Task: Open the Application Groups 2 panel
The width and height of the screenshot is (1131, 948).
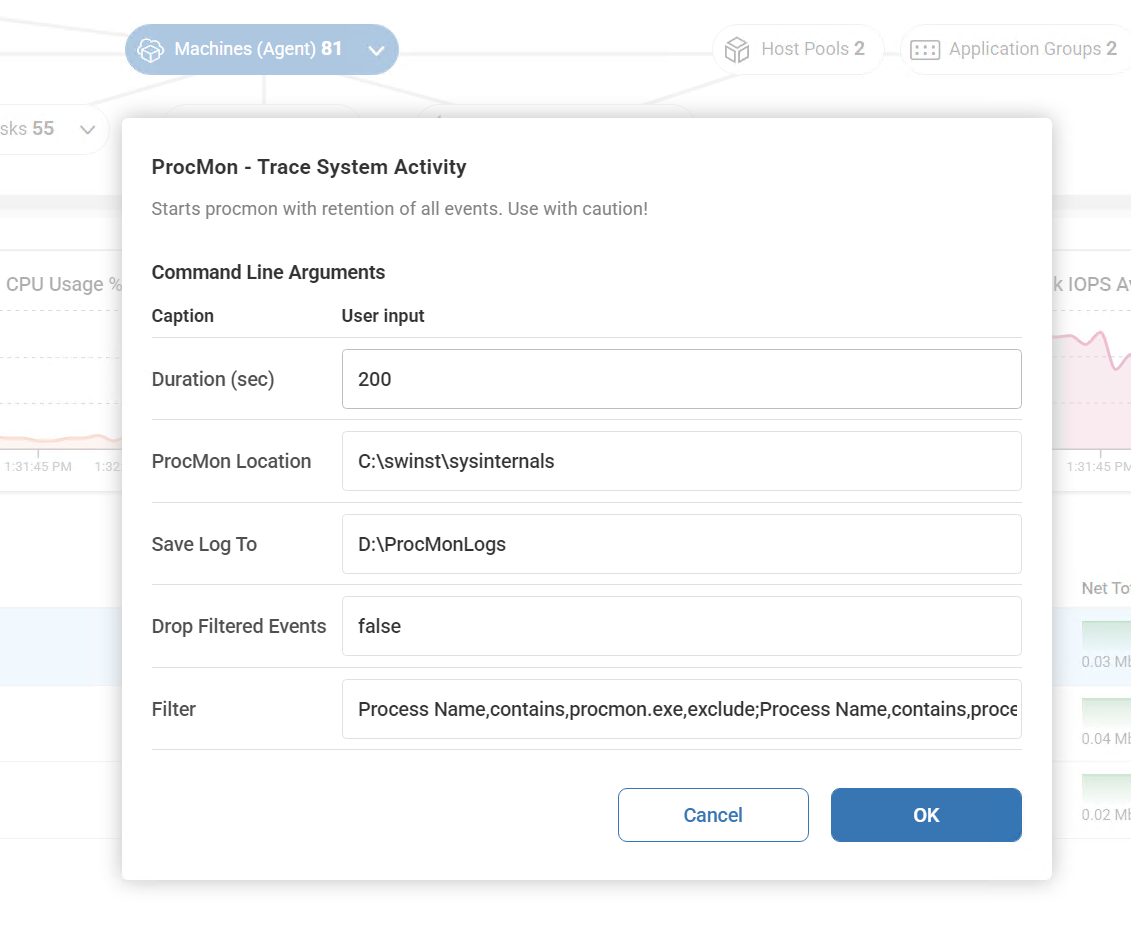Action: pyautogui.click(x=1014, y=48)
